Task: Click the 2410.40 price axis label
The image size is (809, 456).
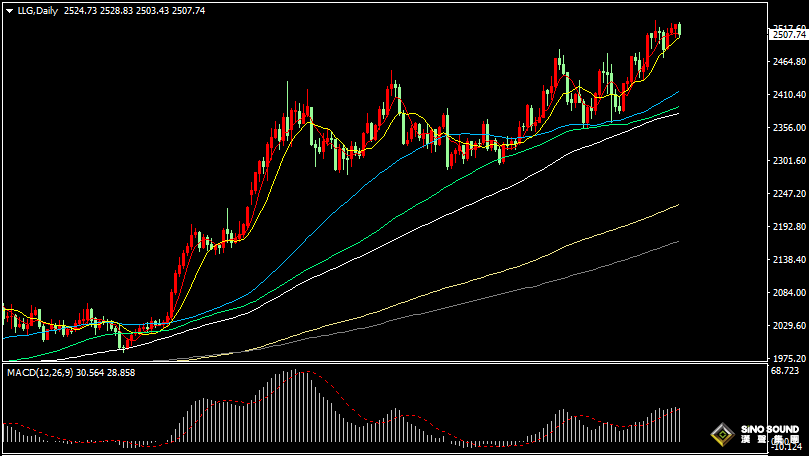Action: coord(788,95)
